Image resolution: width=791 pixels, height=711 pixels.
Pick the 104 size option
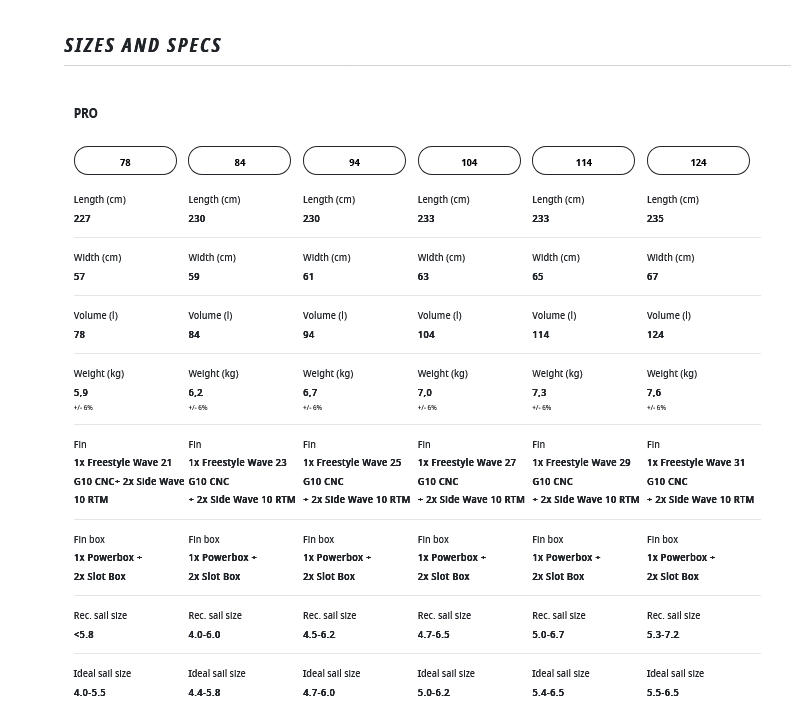coord(469,161)
